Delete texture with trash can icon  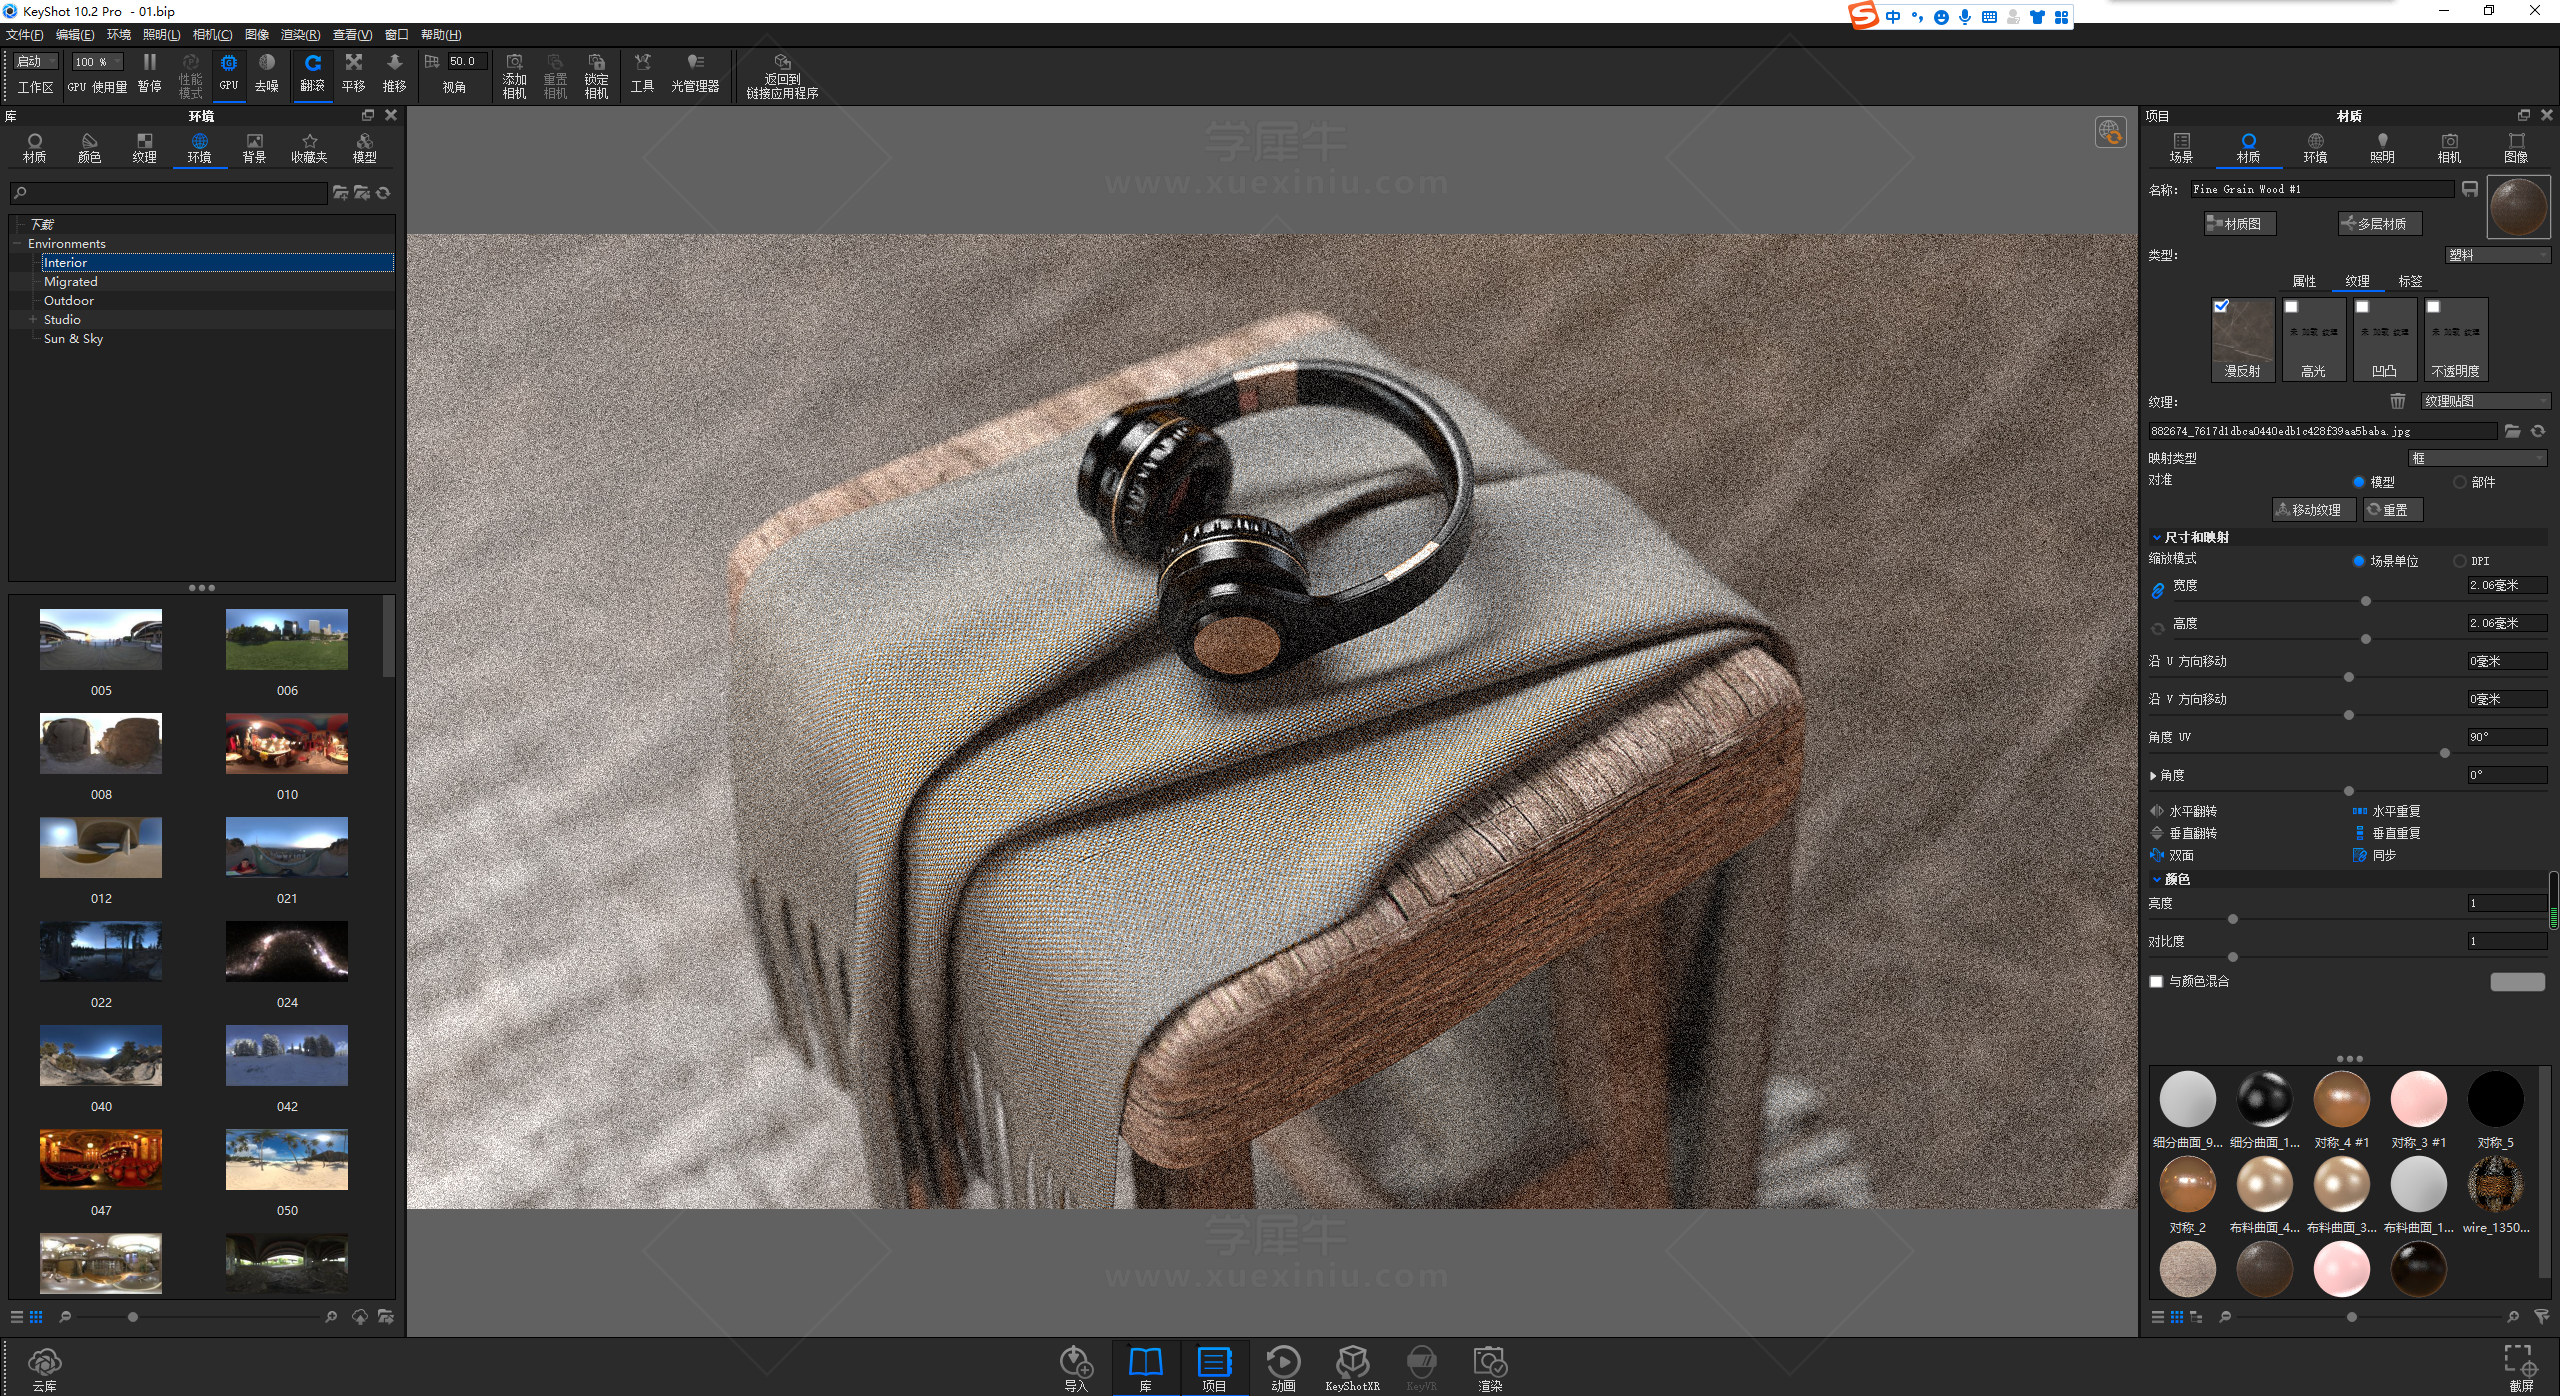click(x=2397, y=401)
